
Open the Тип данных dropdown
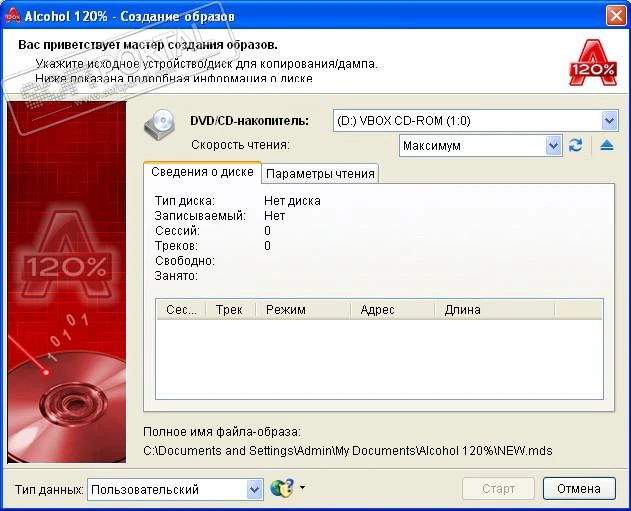(254, 489)
